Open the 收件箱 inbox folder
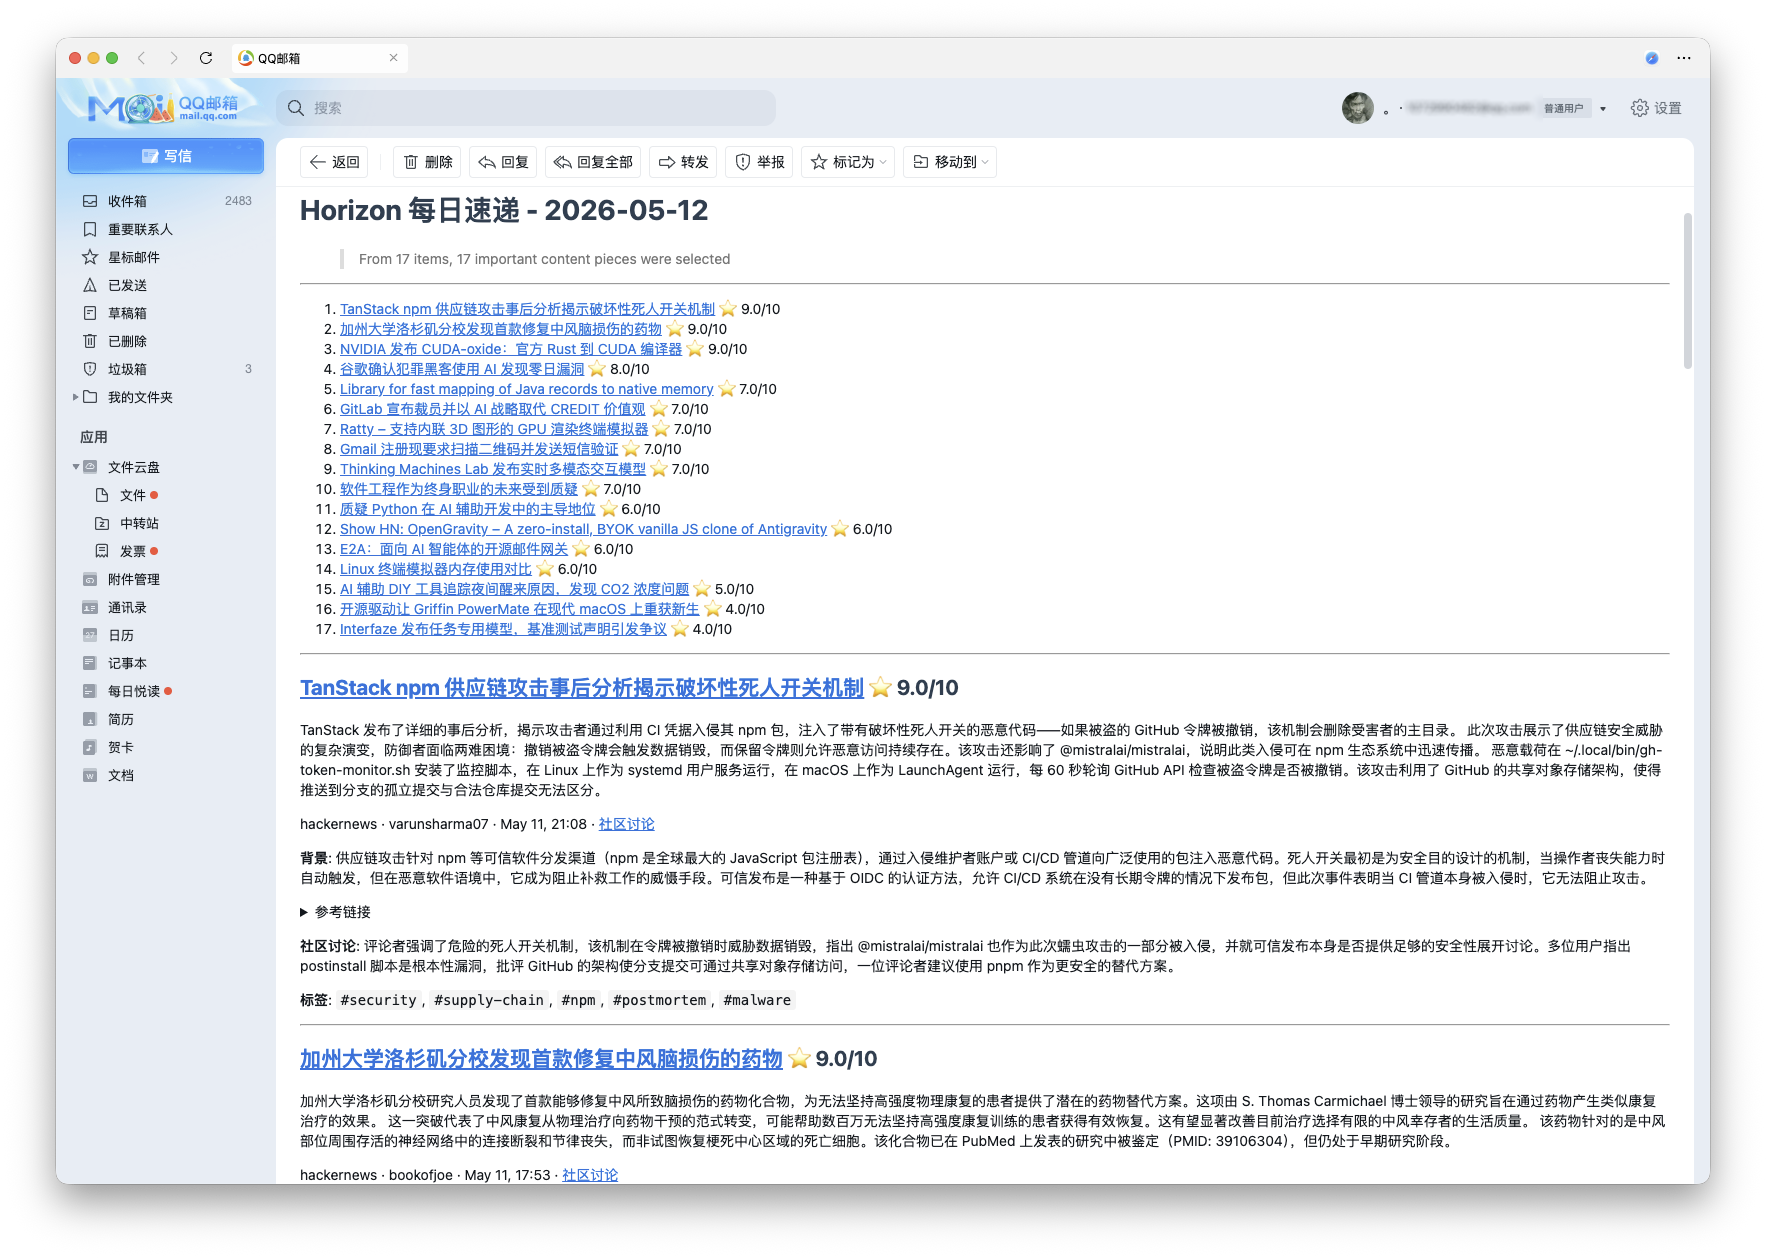 (166, 201)
